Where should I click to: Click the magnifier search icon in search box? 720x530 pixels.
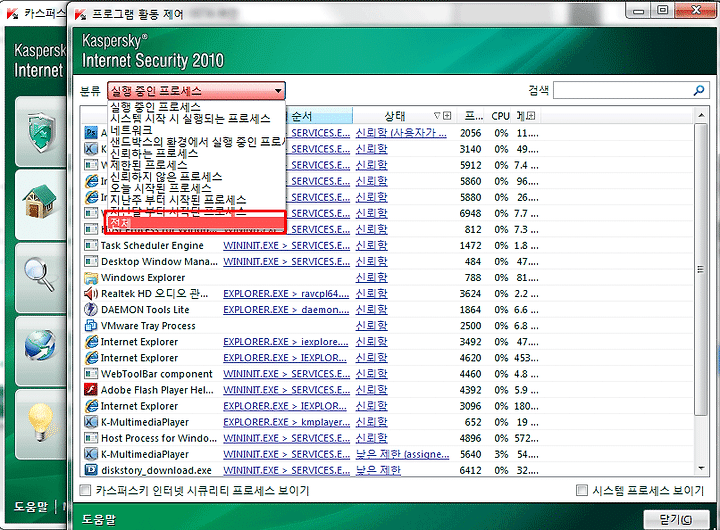(698, 90)
